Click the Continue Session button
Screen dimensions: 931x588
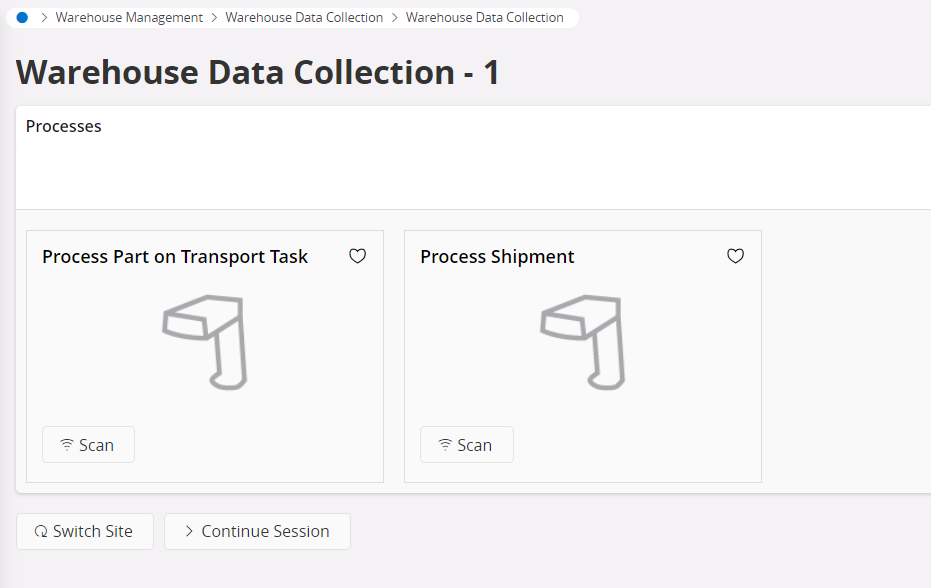[x=257, y=532]
